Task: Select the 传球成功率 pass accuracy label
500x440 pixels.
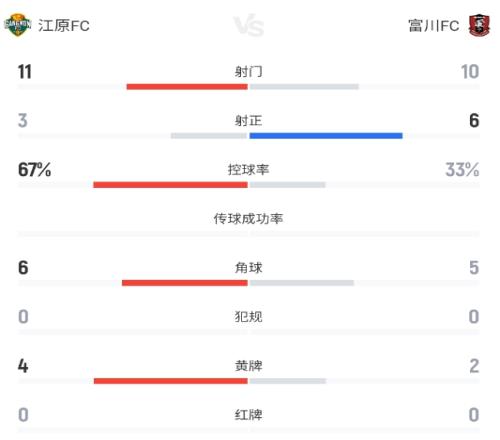Action: (249, 219)
